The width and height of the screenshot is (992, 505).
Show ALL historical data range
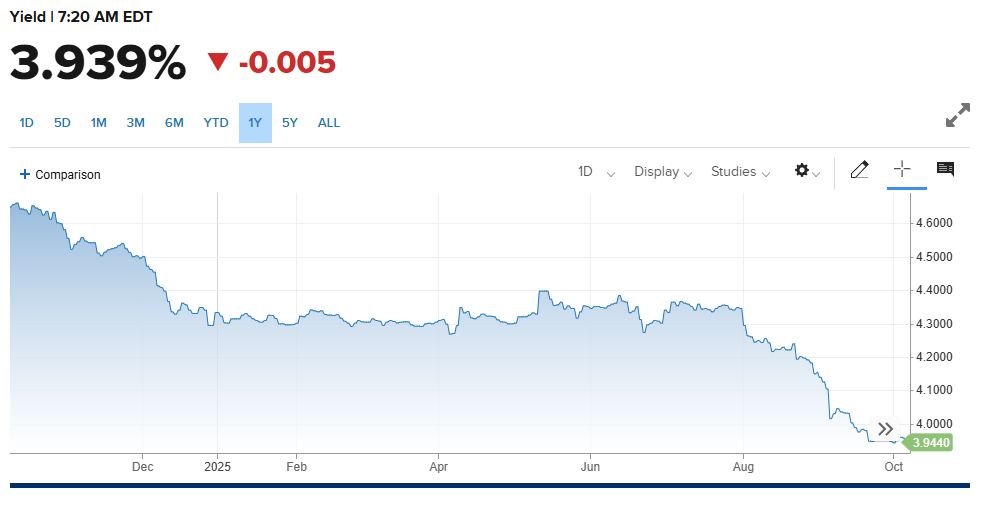[x=329, y=123]
